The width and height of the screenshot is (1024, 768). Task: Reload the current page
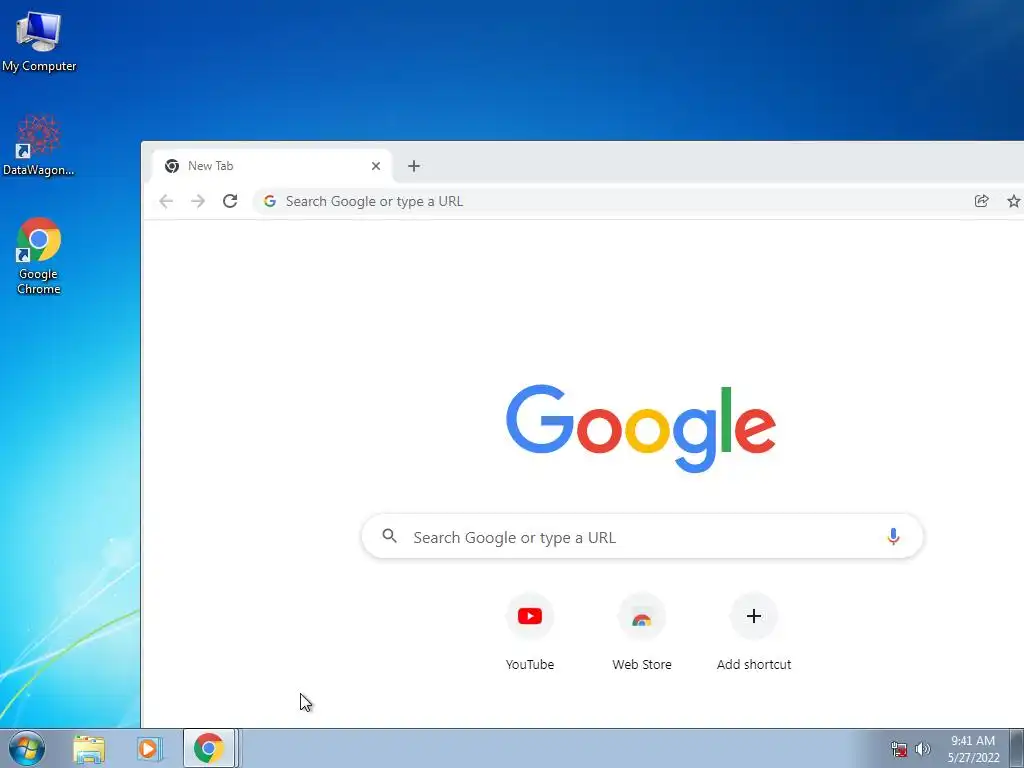(x=230, y=201)
